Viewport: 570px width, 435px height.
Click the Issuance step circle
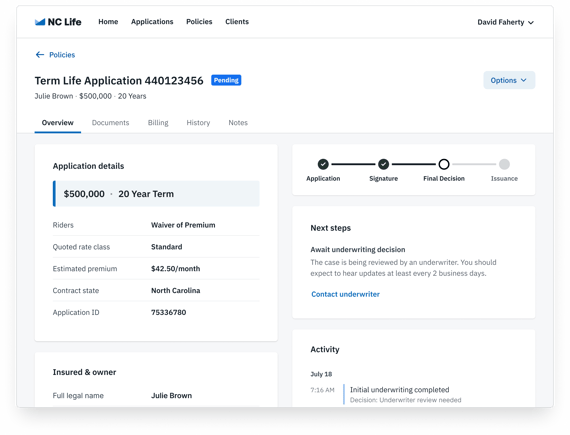(x=504, y=164)
